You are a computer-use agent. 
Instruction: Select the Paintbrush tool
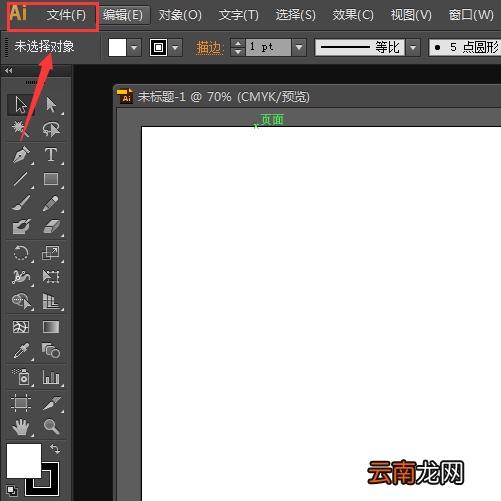21,203
